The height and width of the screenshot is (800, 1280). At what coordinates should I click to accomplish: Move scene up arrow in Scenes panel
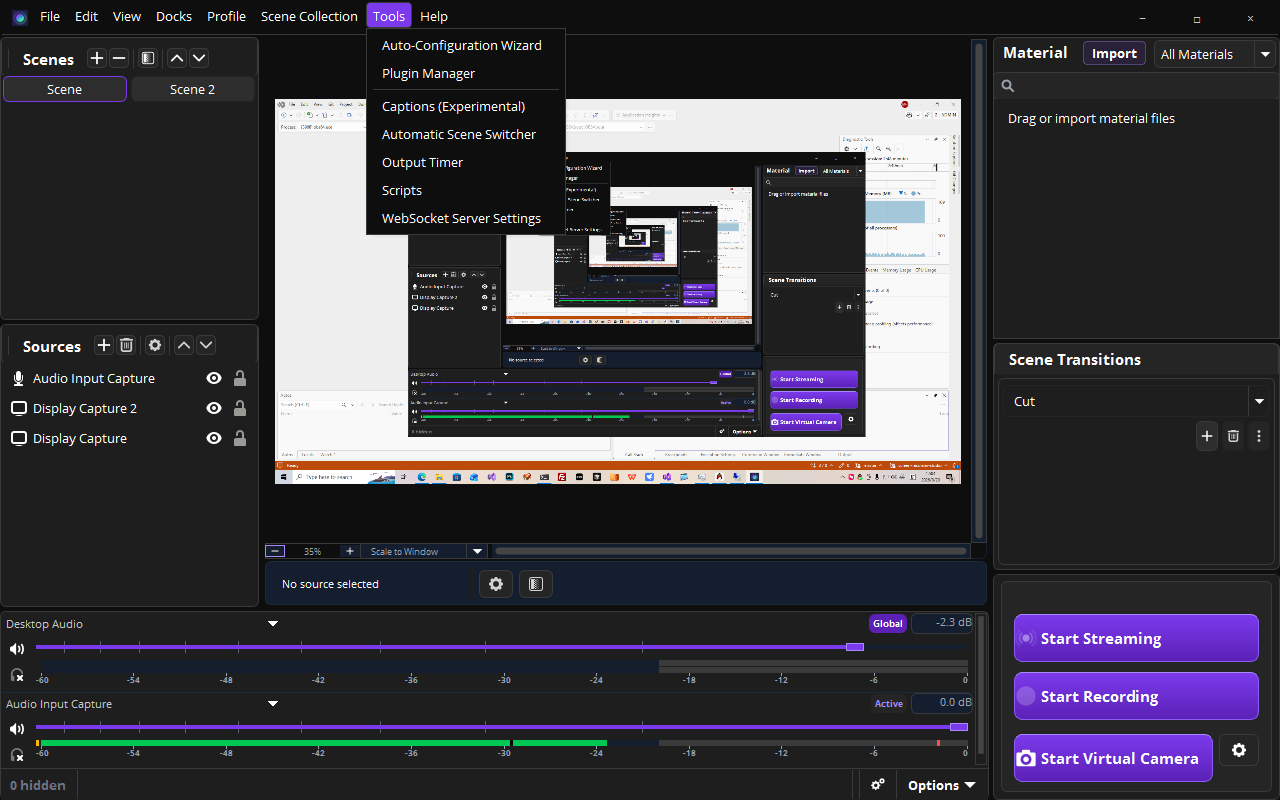pyautogui.click(x=177, y=59)
